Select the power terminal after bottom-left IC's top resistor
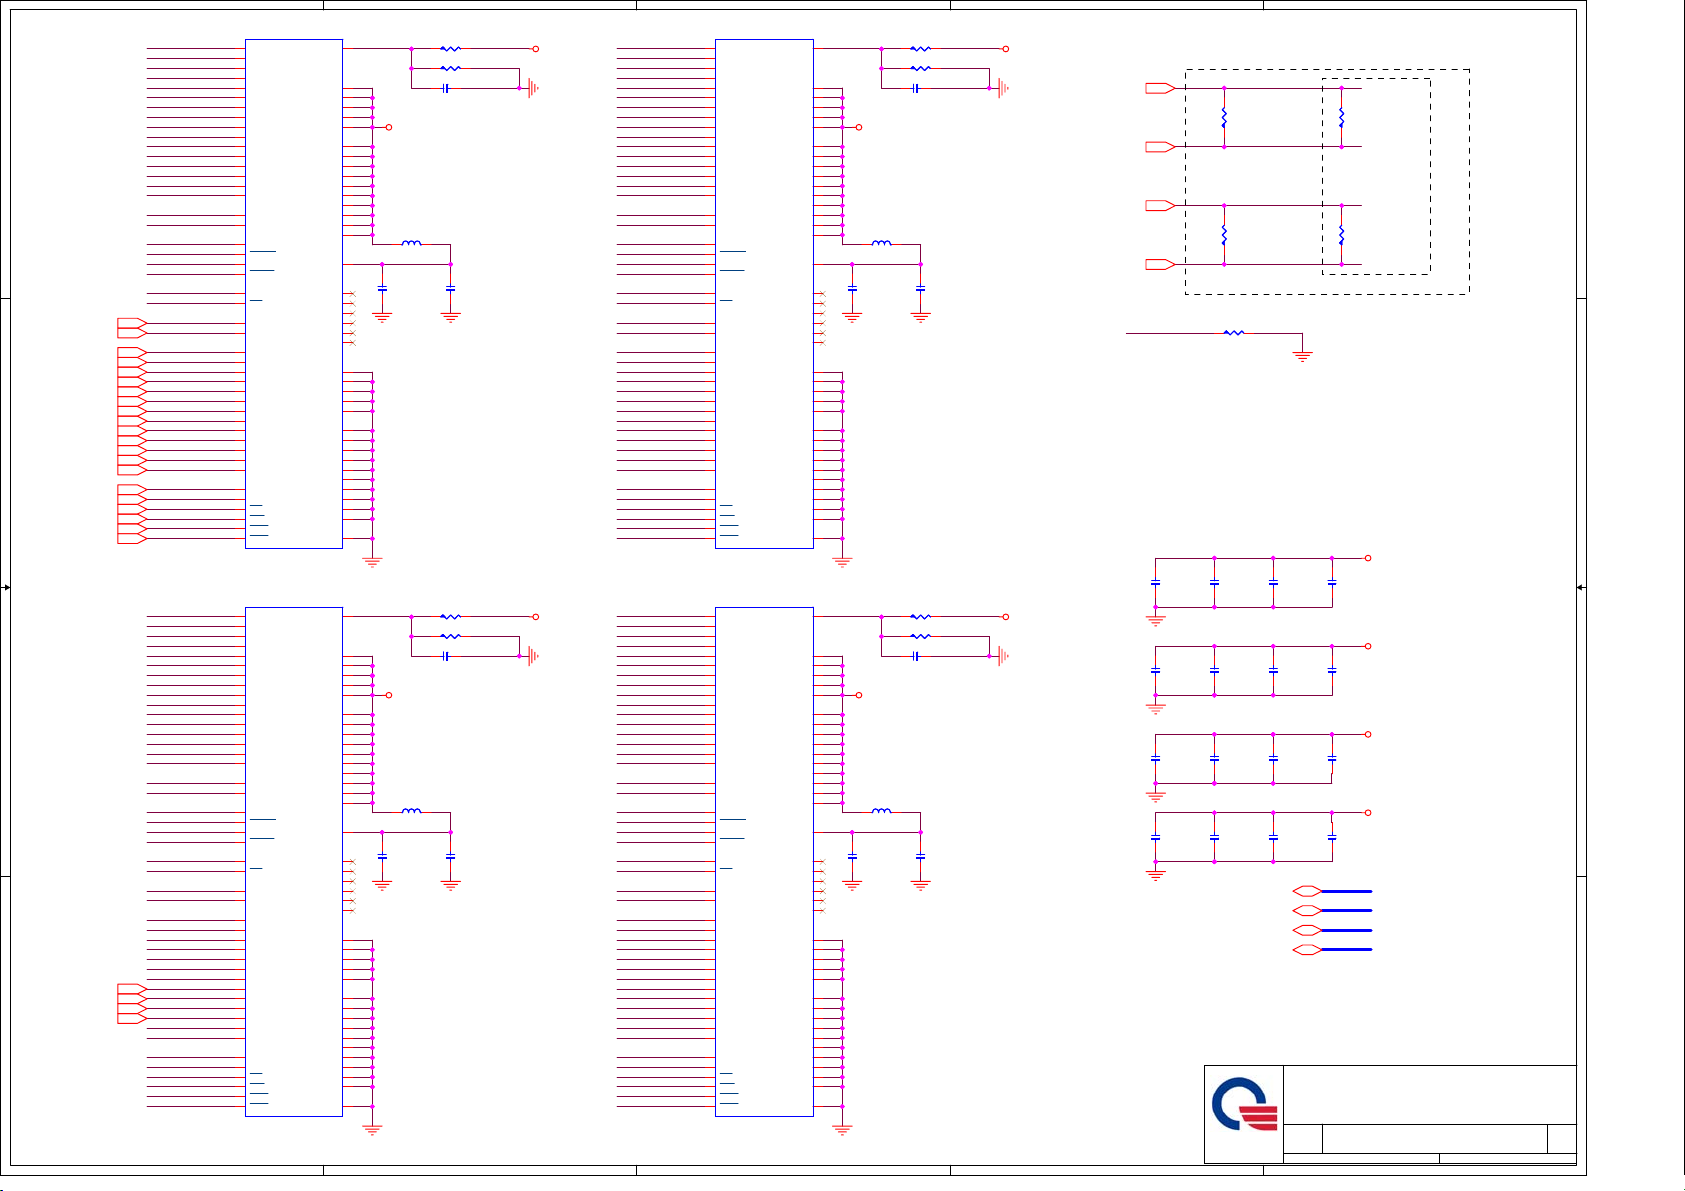Image resolution: width=1685 pixels, height=1191 pixels. coord(536,617)
